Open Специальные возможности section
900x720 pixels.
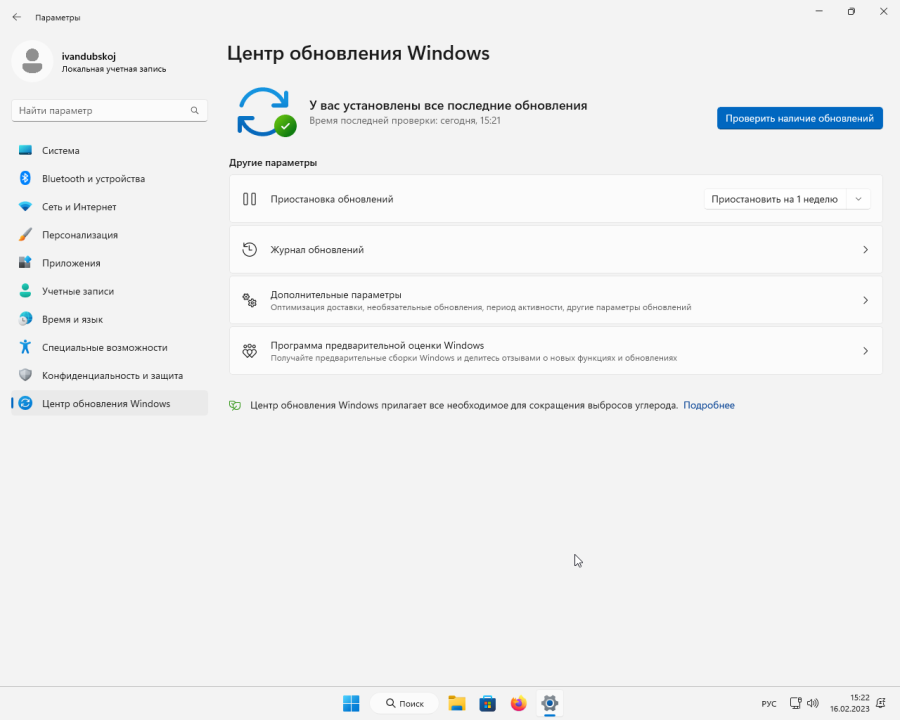[110, 347]
